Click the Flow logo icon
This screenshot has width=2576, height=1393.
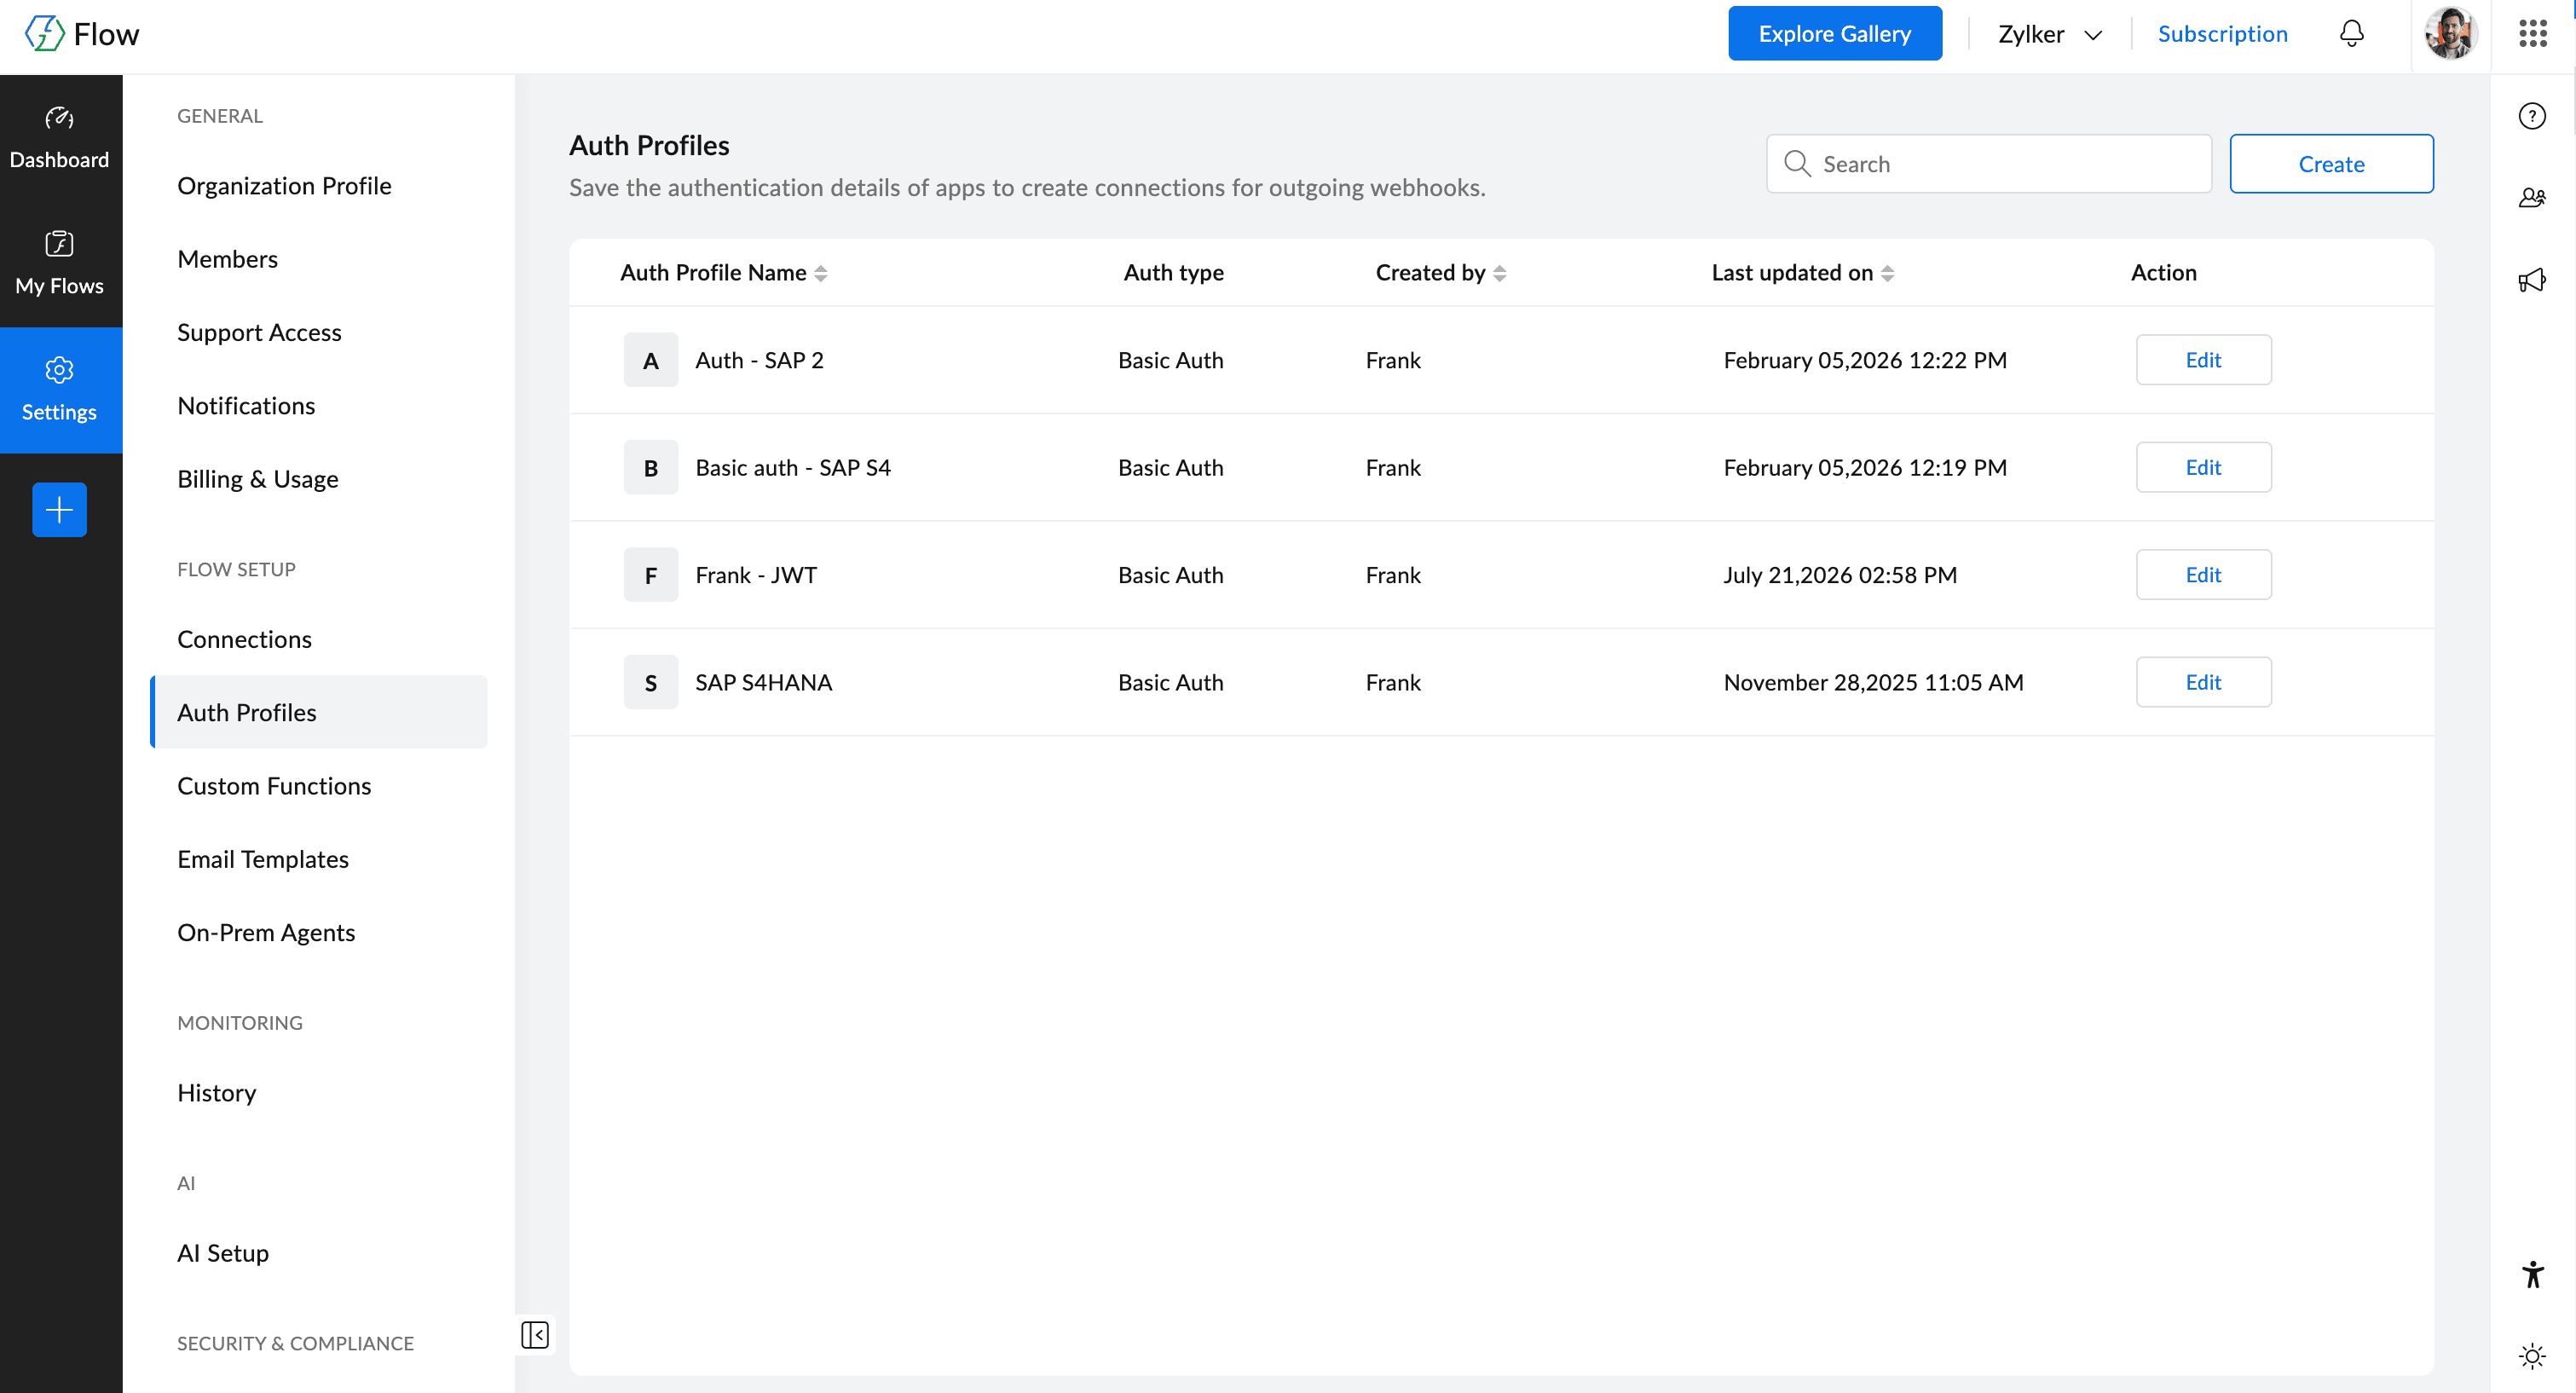tap(44, 33)
